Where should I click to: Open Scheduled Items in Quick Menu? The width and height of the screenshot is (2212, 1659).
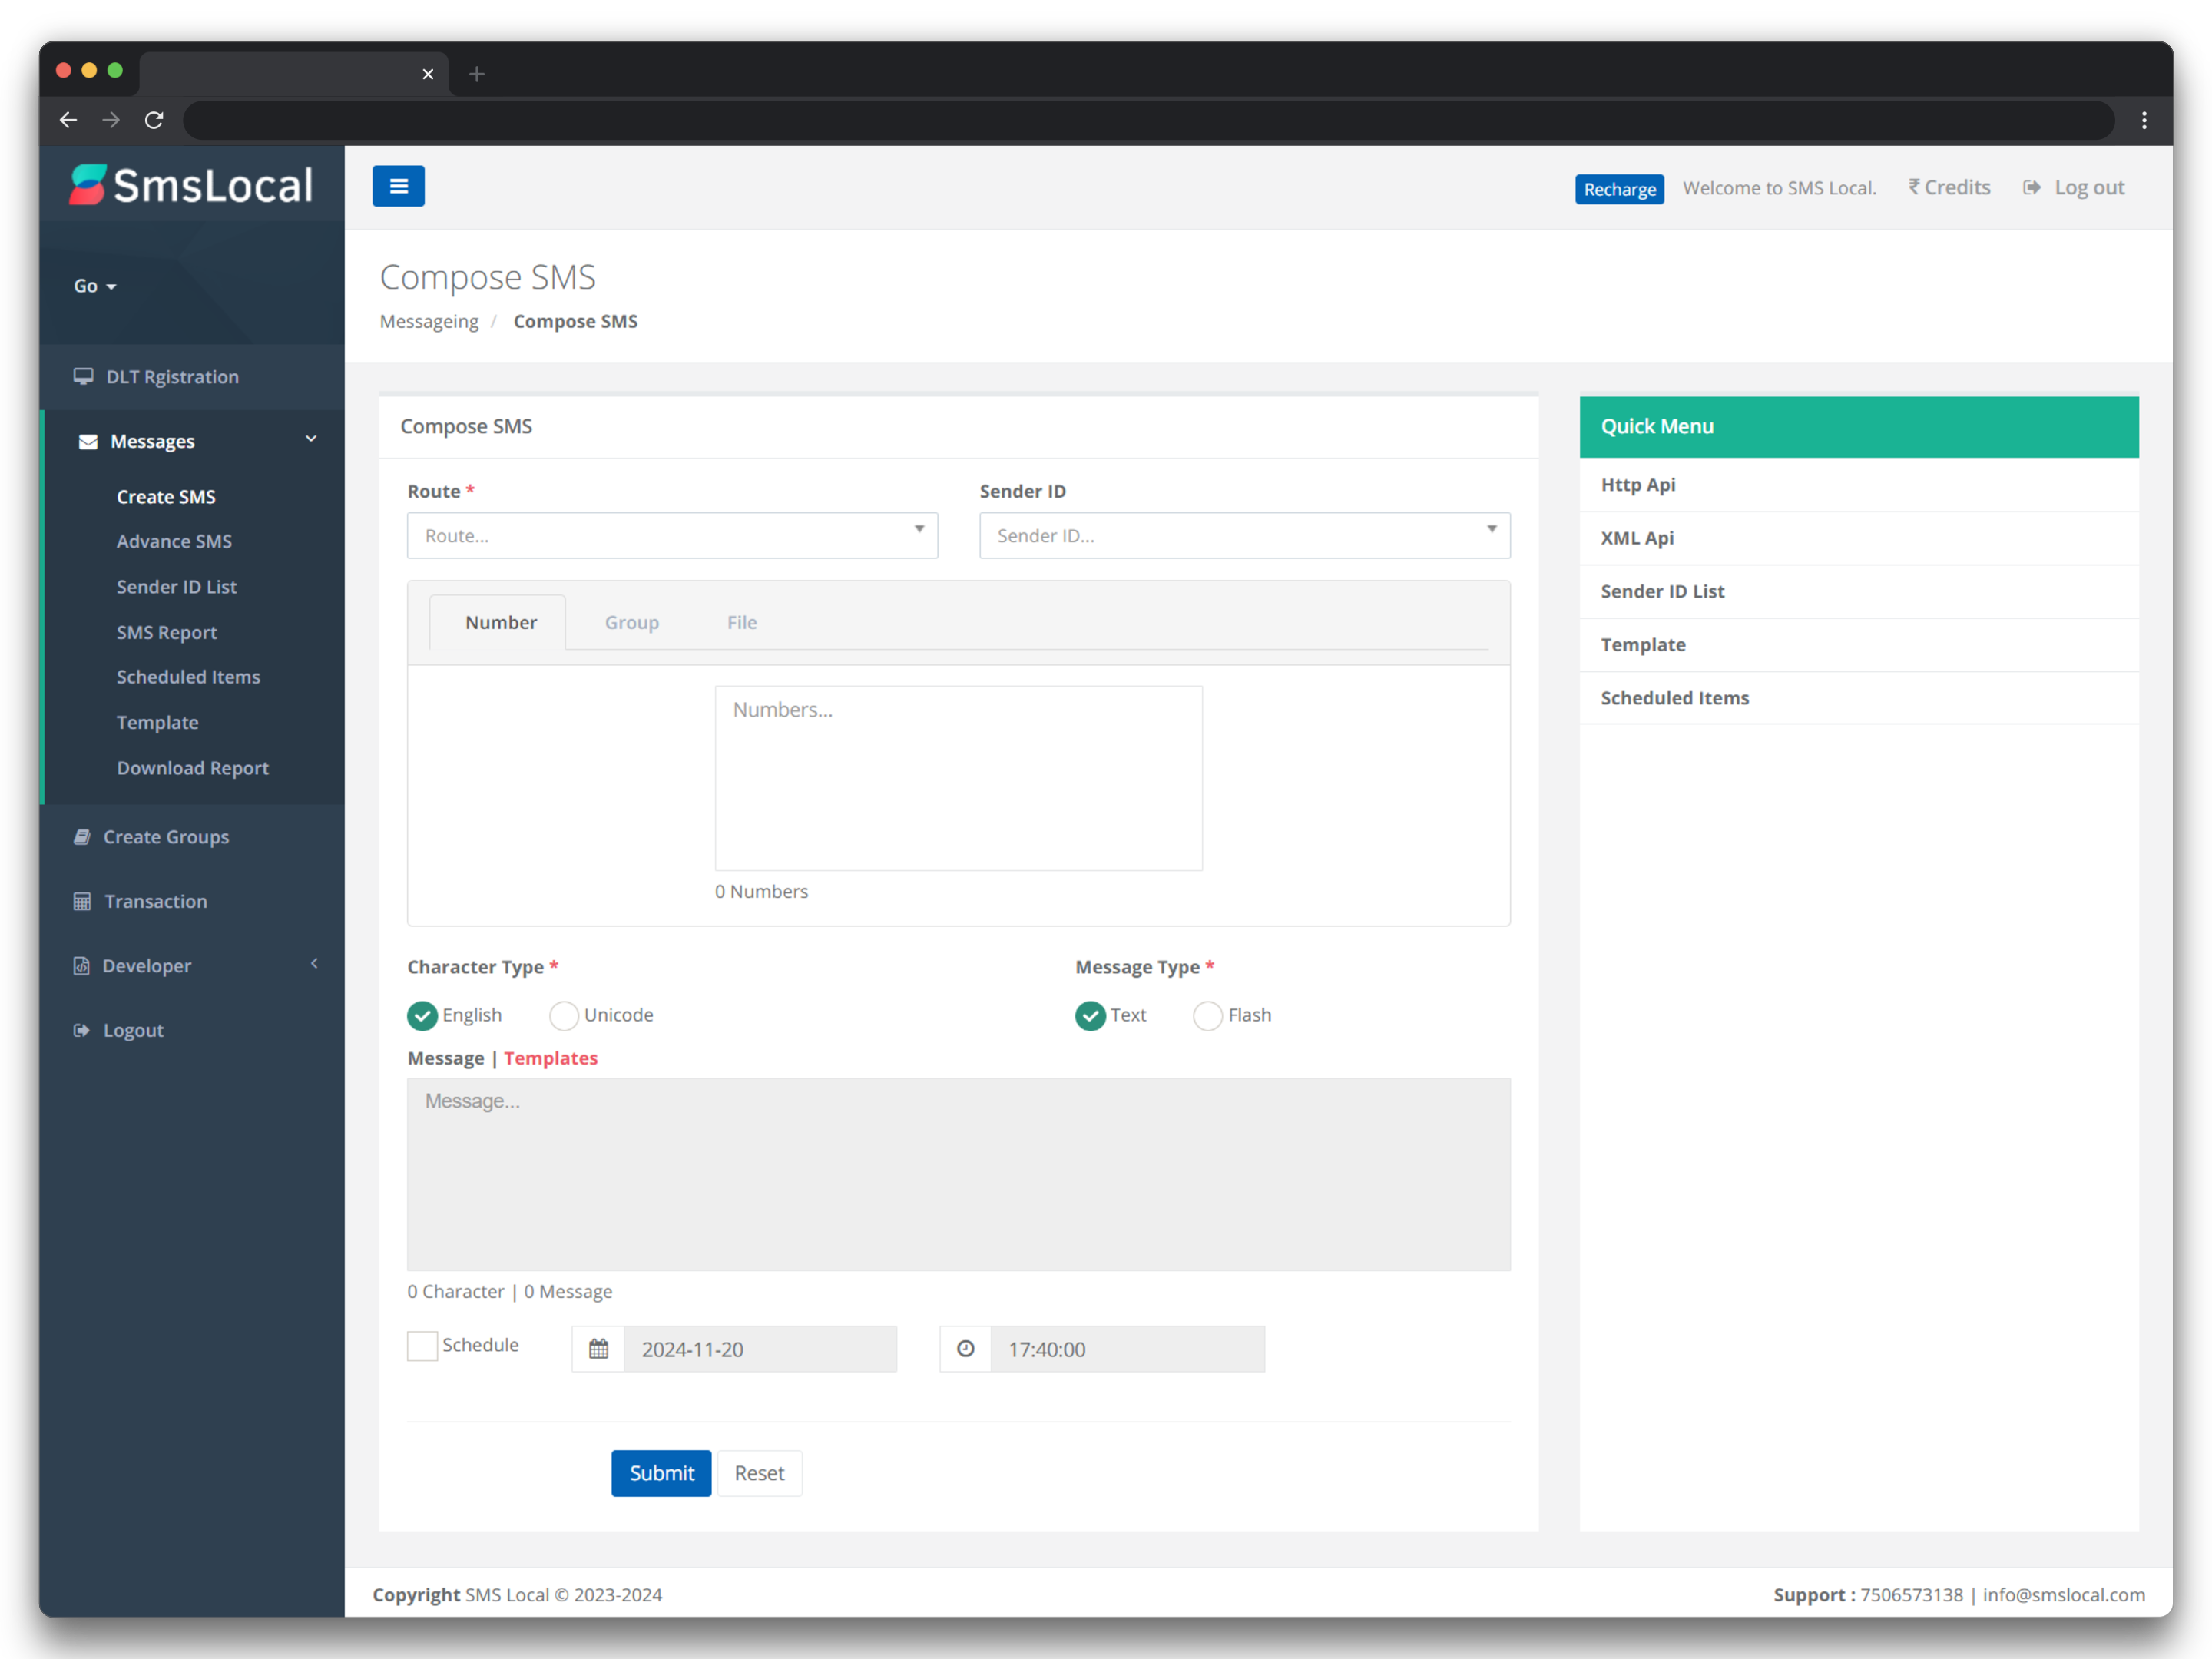click(x=1859, y=698)
